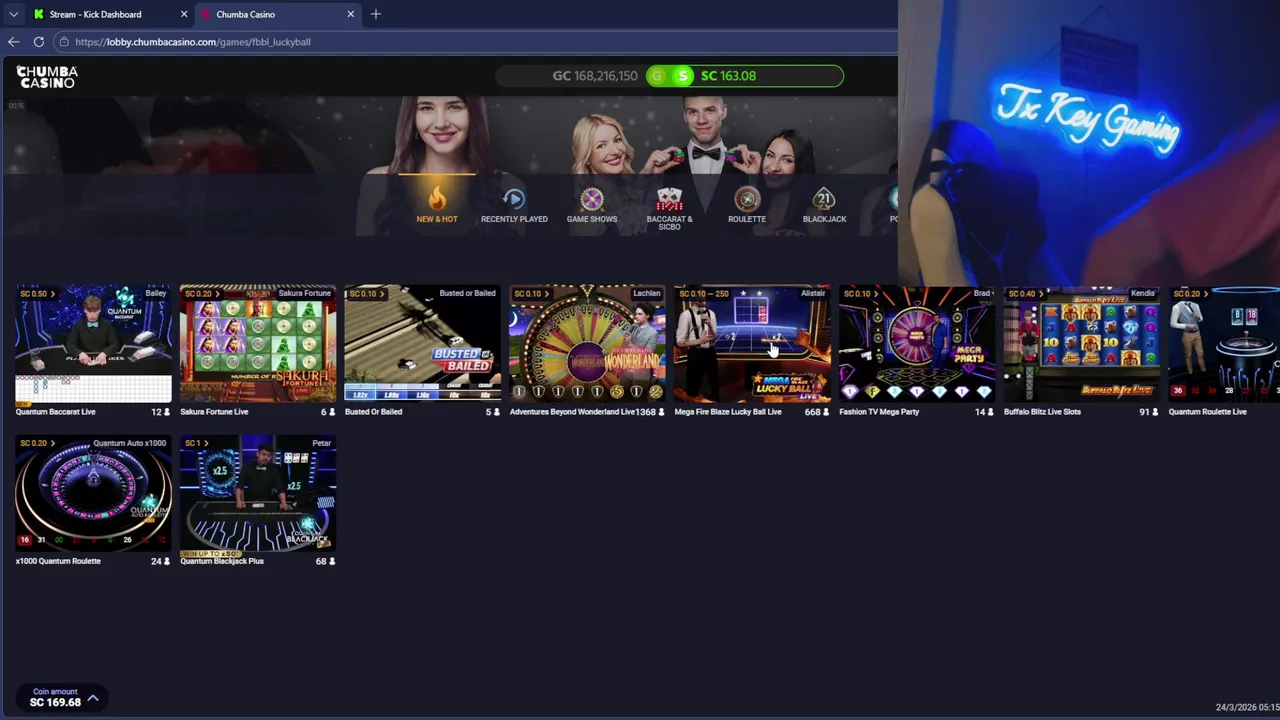The width and height of the screenshot is (1280, 720).
Task: Click dealer name Petar on Blackjack Plus
Action: (321, 443)
